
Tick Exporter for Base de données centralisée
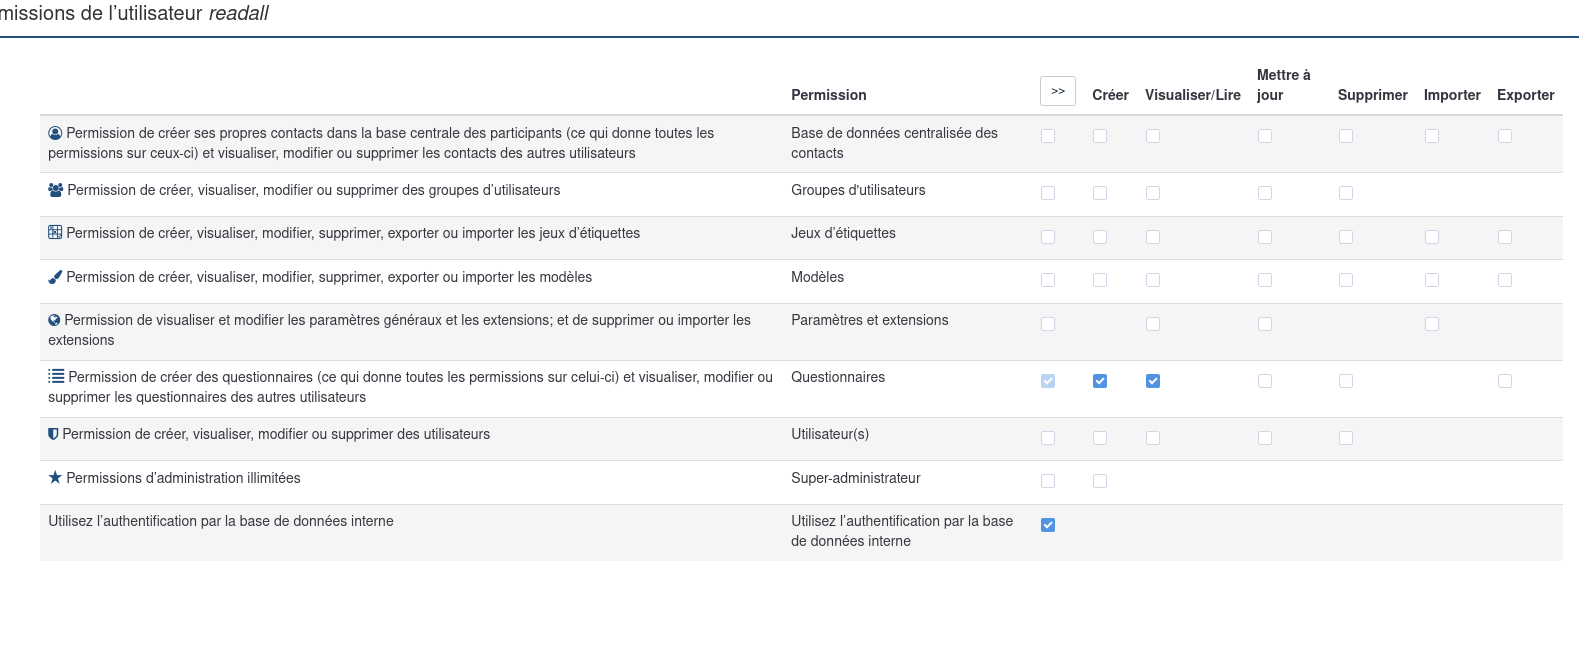pos(1505,136)
